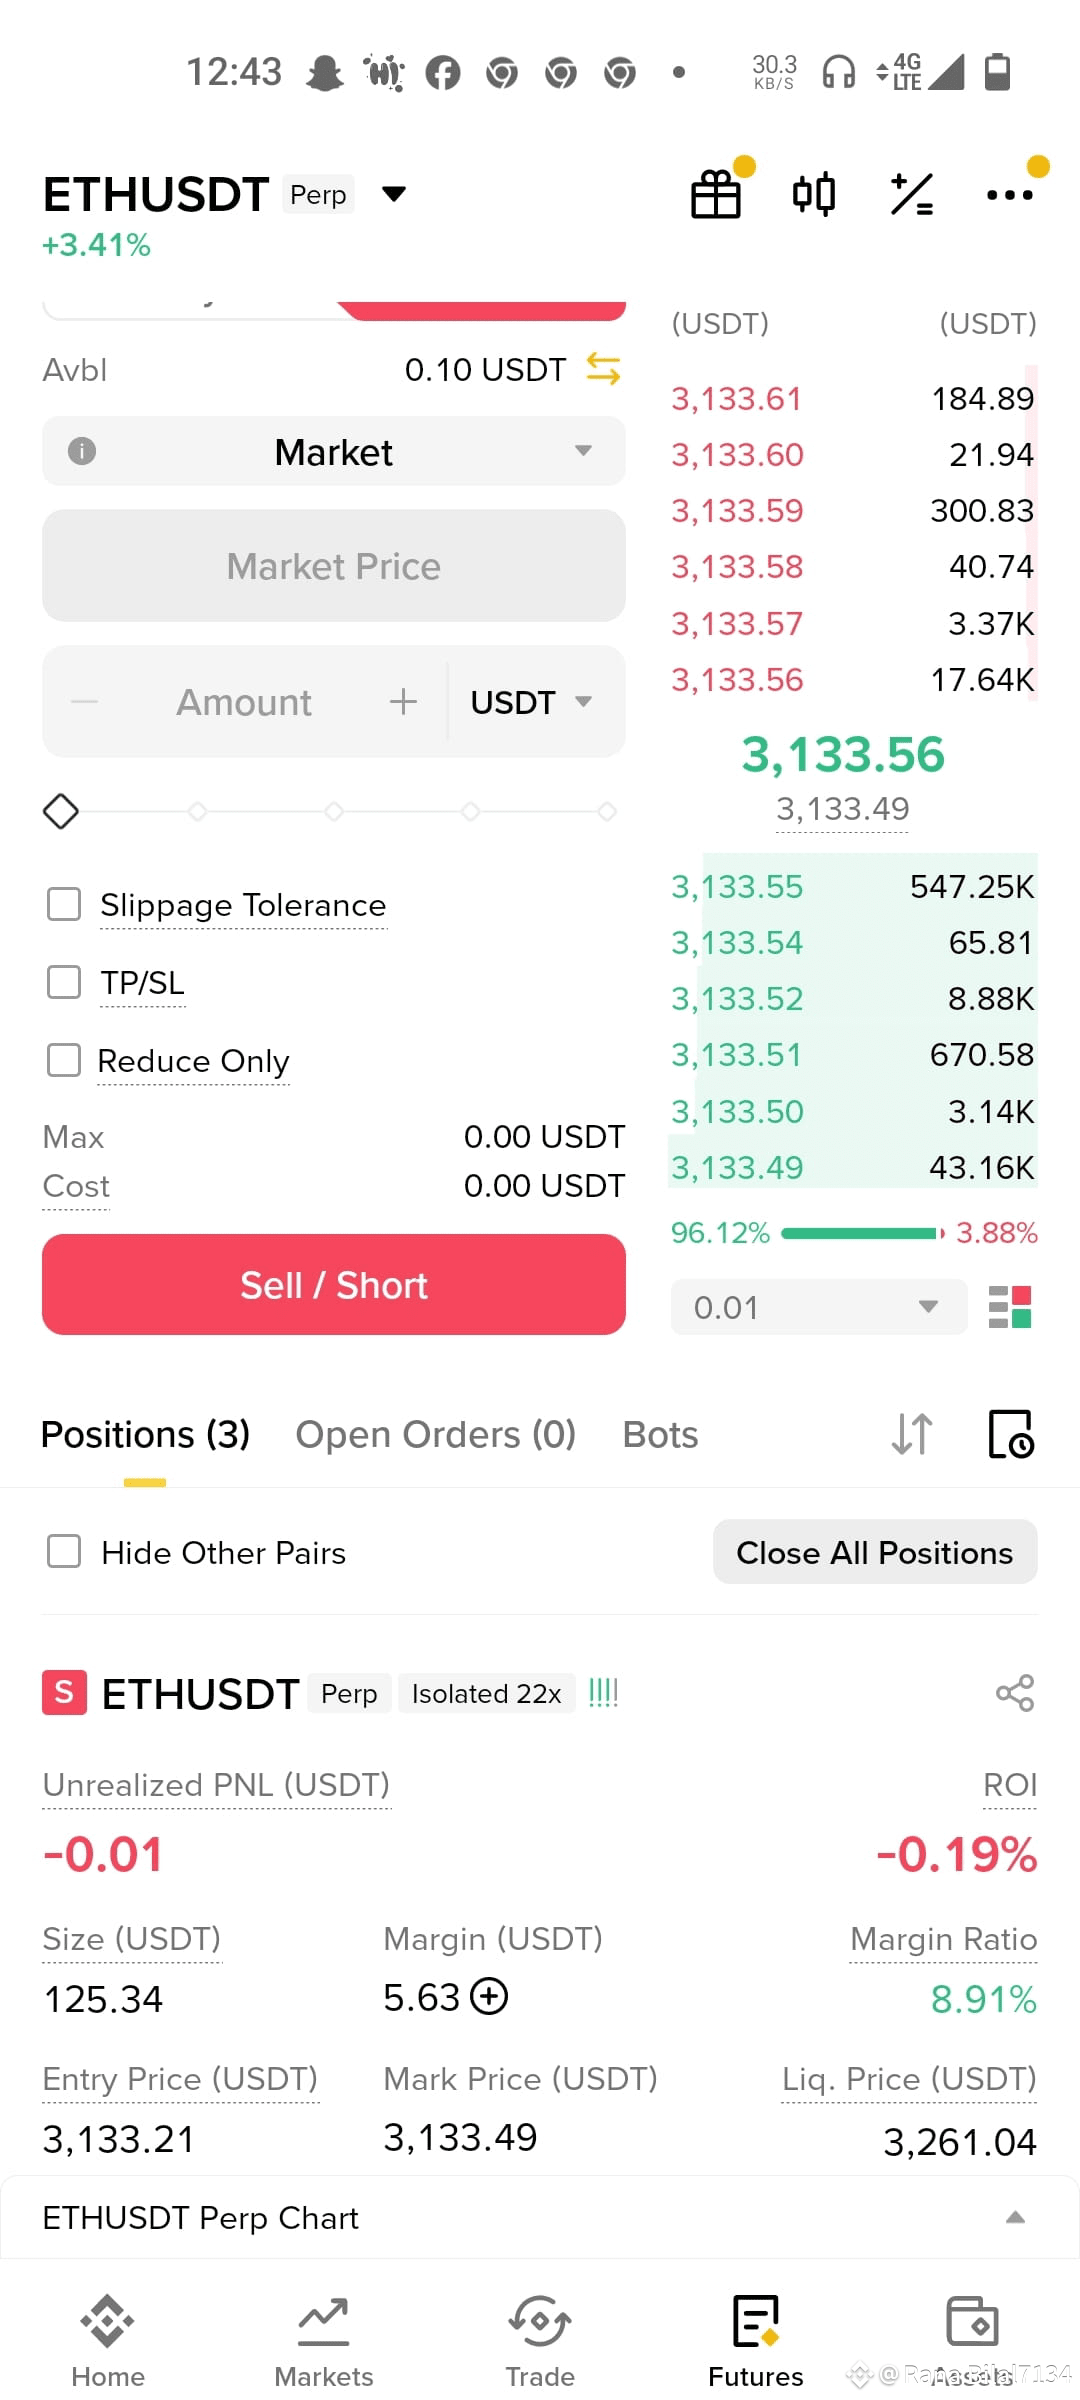The image size is (1080, 2400).
Task: Tap the Sell / Short button
Action: click(334, 1284)
